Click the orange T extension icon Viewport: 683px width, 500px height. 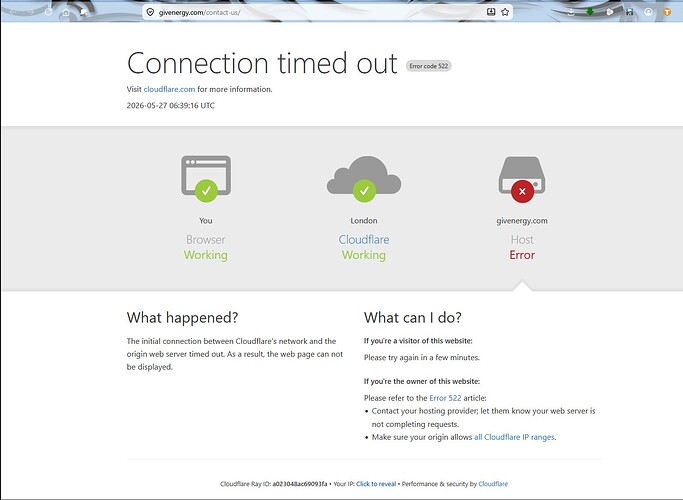point(667,12)
